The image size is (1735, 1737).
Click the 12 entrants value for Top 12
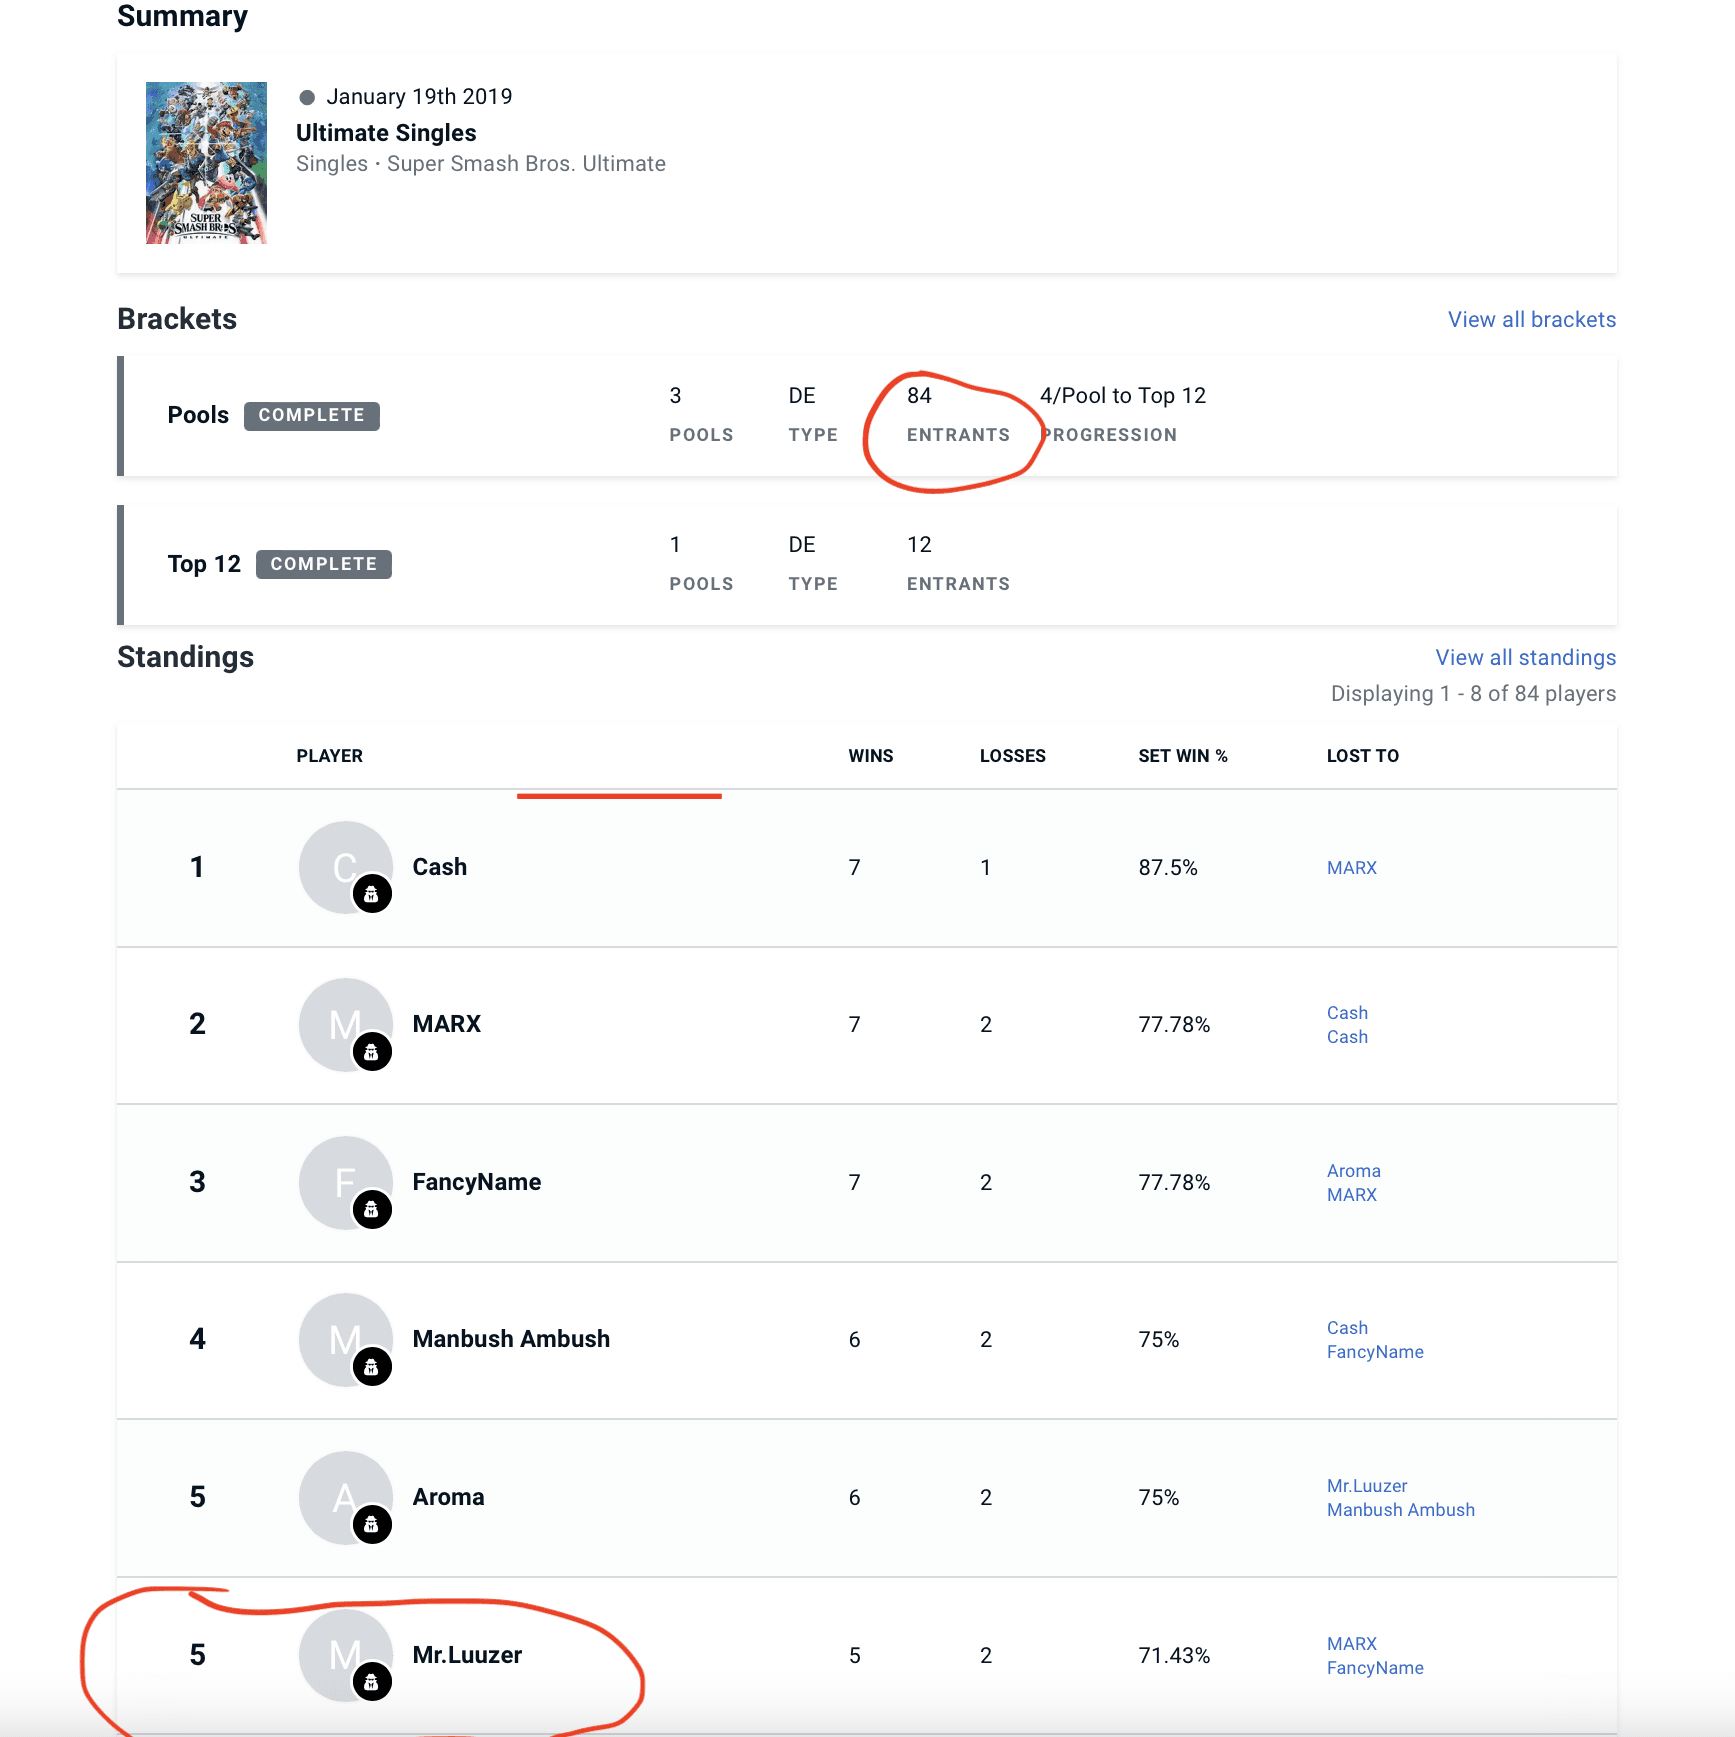pos(919,545)
